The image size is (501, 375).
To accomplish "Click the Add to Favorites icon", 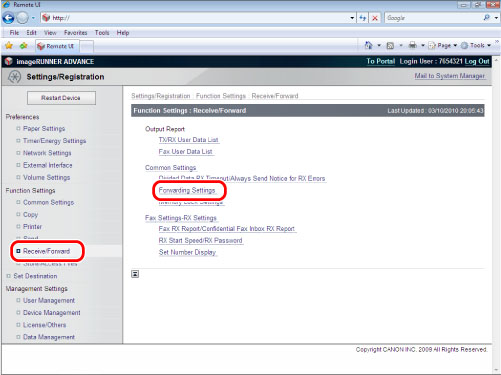I will click(x=23, y=46).
